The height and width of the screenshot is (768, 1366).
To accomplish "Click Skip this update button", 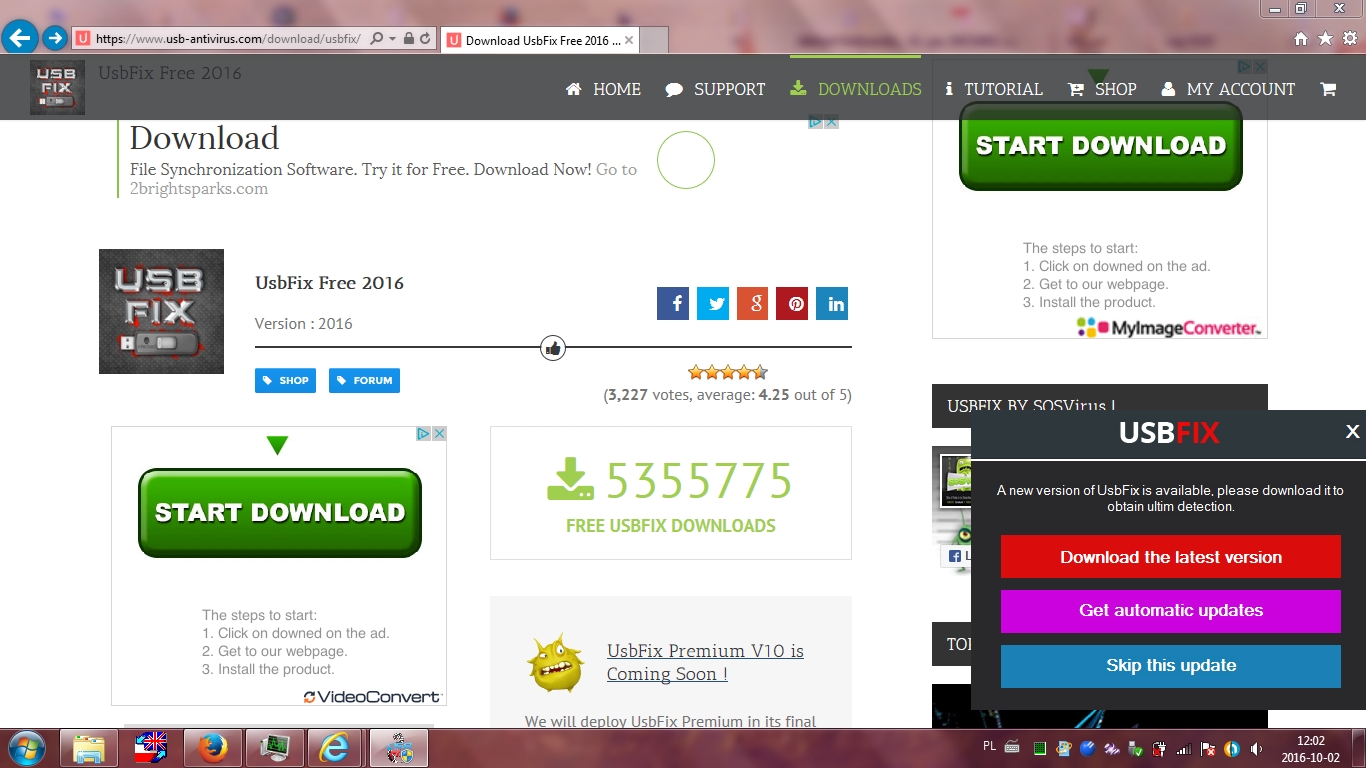I will tap(1171, 665).
